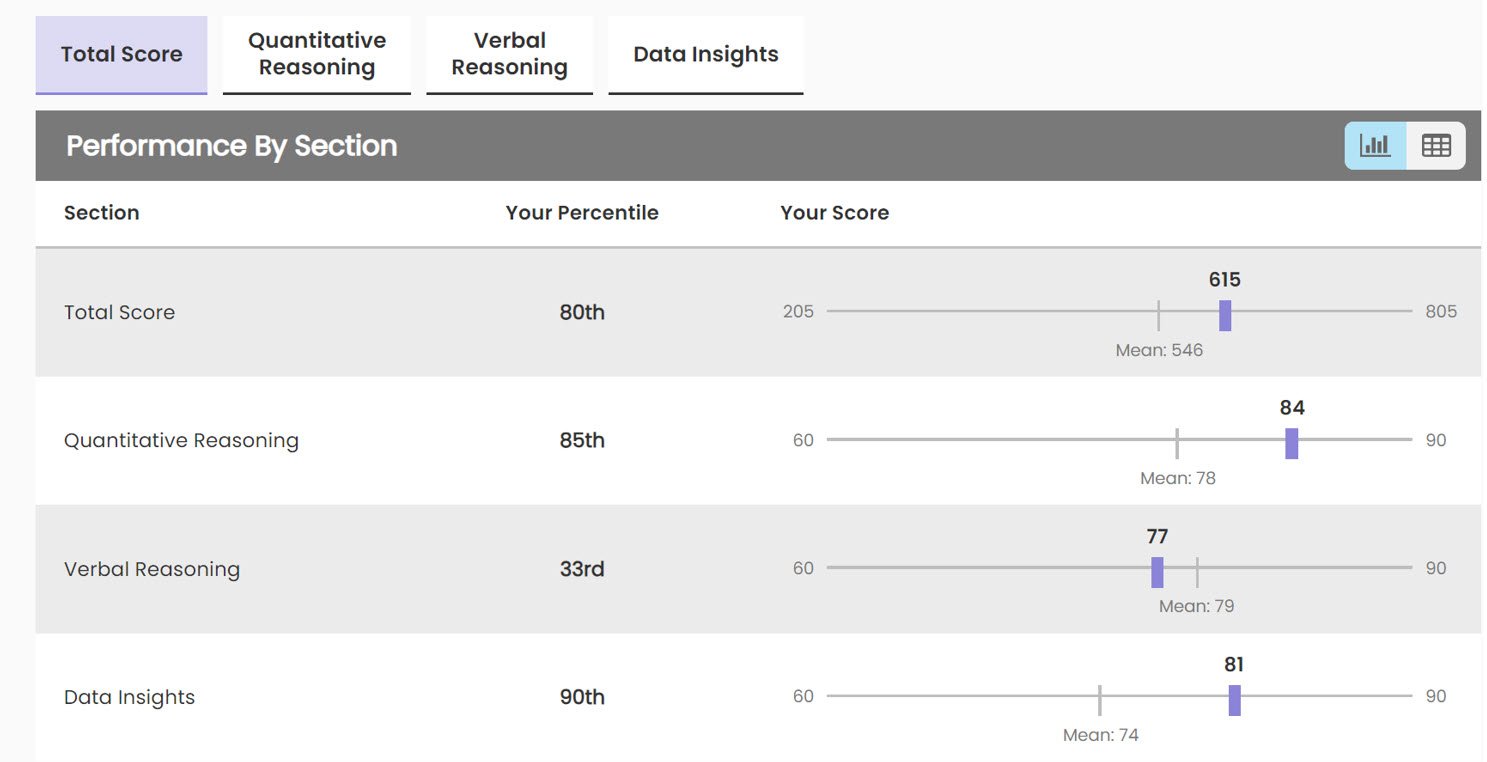The image size is (1487, 762).
Task: Select the Verbal Reasoning tab
Action: click(509, 55)
